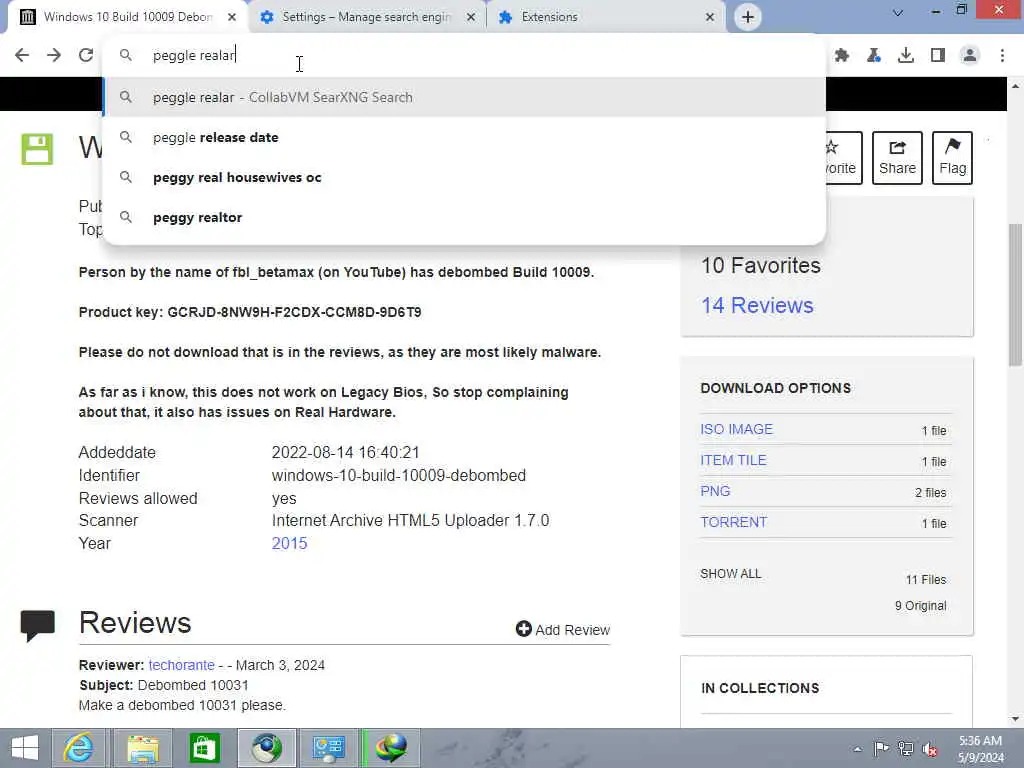1024x768 pixels.
Task: Click the Reviews speech bubble icon
Action: [x=37, y=626]
